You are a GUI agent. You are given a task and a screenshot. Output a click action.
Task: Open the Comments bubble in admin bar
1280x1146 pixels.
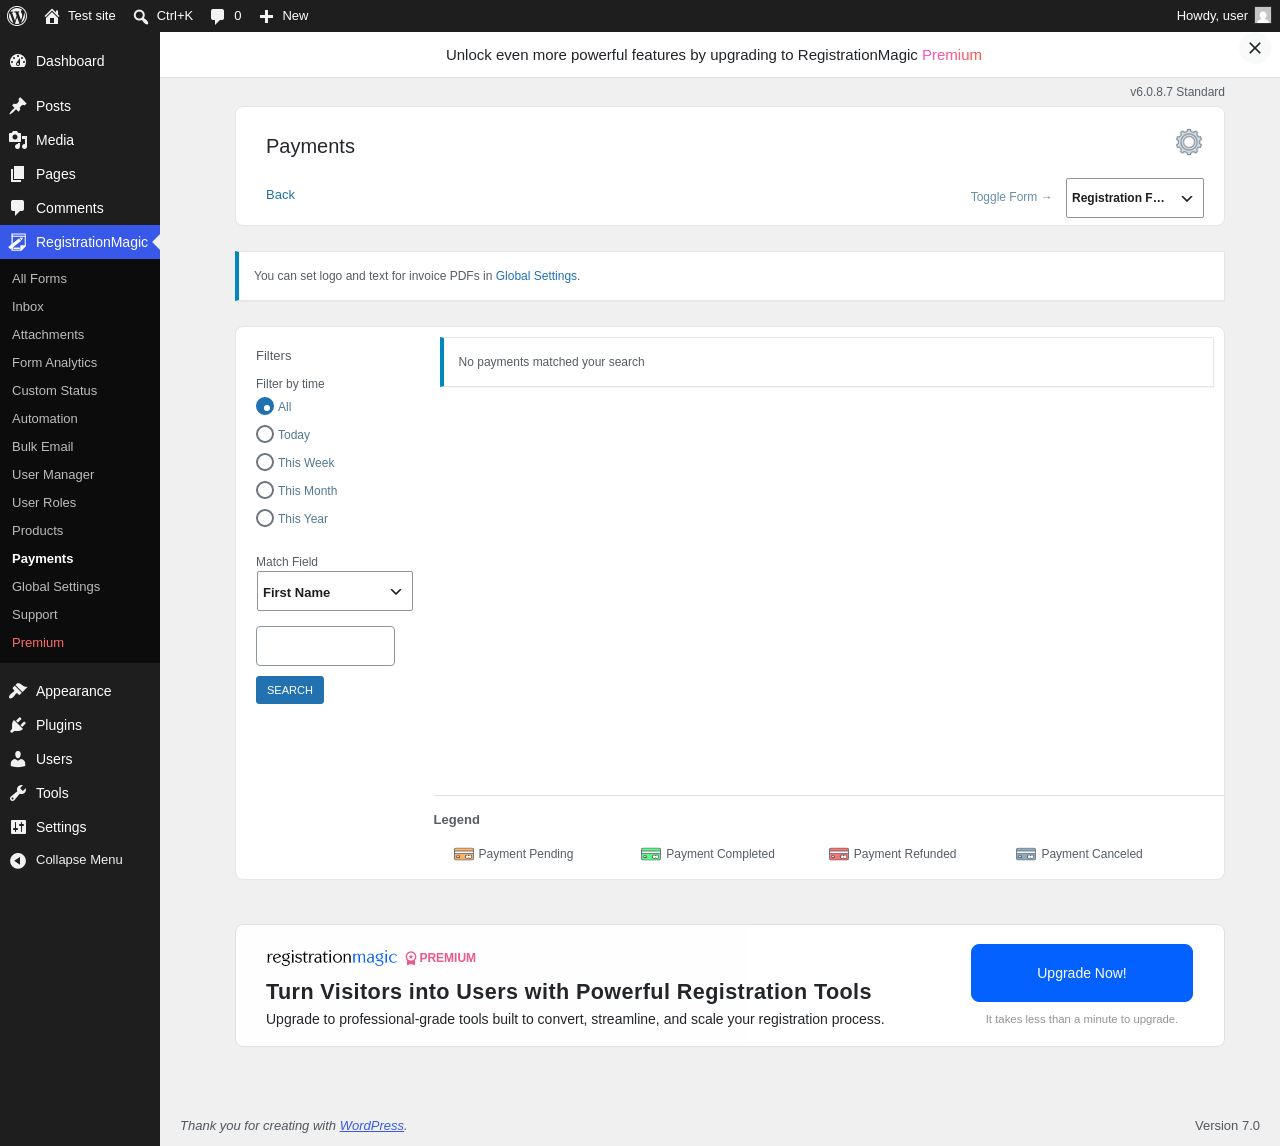(x=226, y=16)
